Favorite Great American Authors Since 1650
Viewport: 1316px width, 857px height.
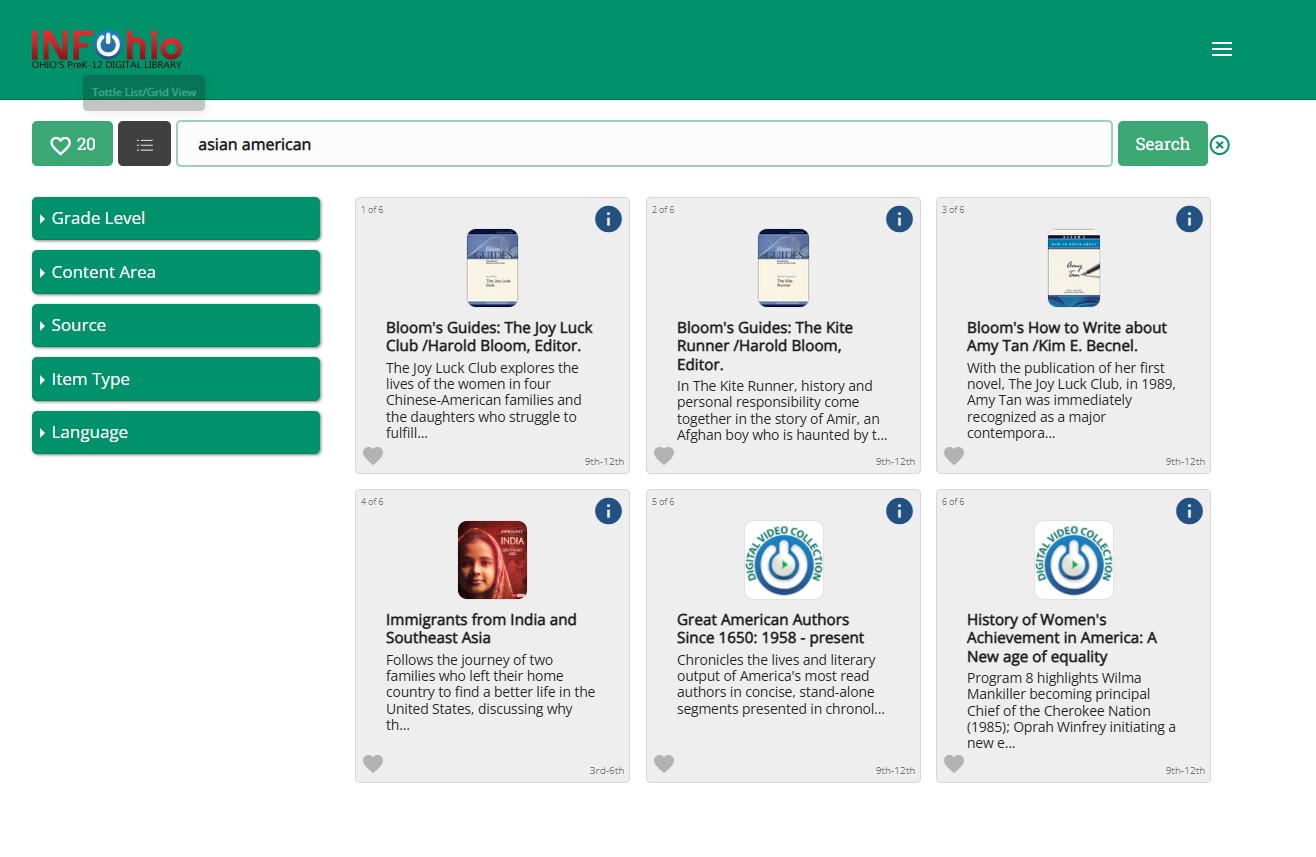[664, 764]
